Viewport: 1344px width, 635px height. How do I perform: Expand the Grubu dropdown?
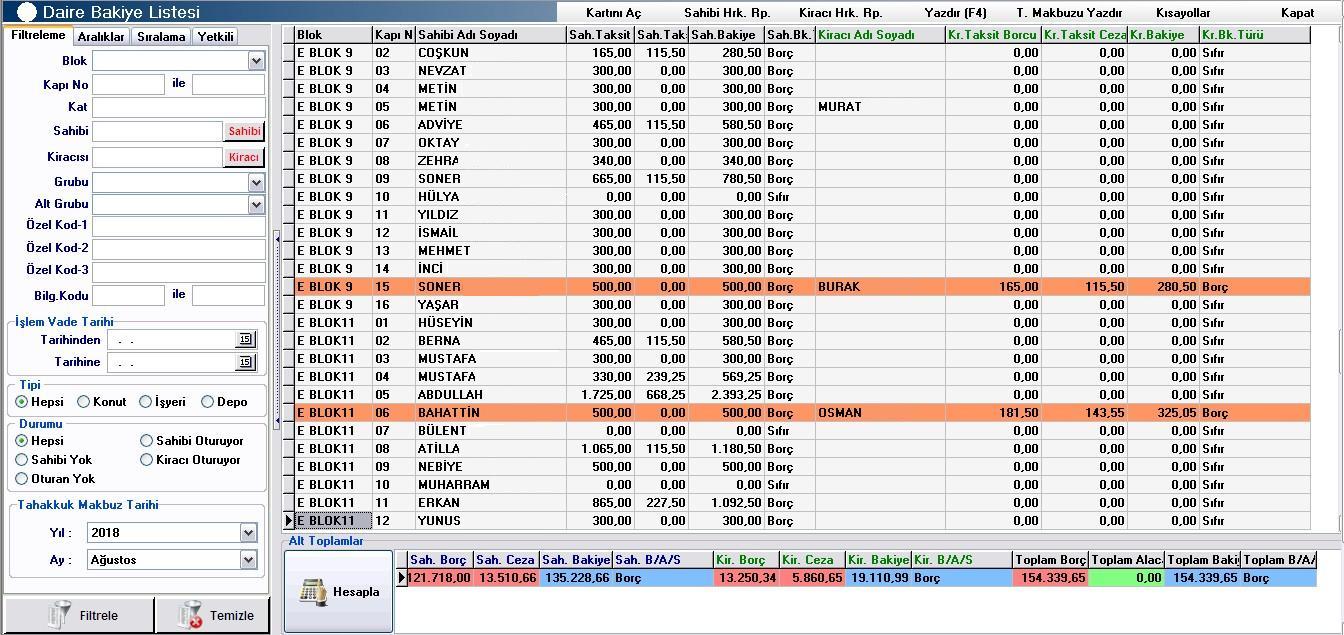click(256, 183)
